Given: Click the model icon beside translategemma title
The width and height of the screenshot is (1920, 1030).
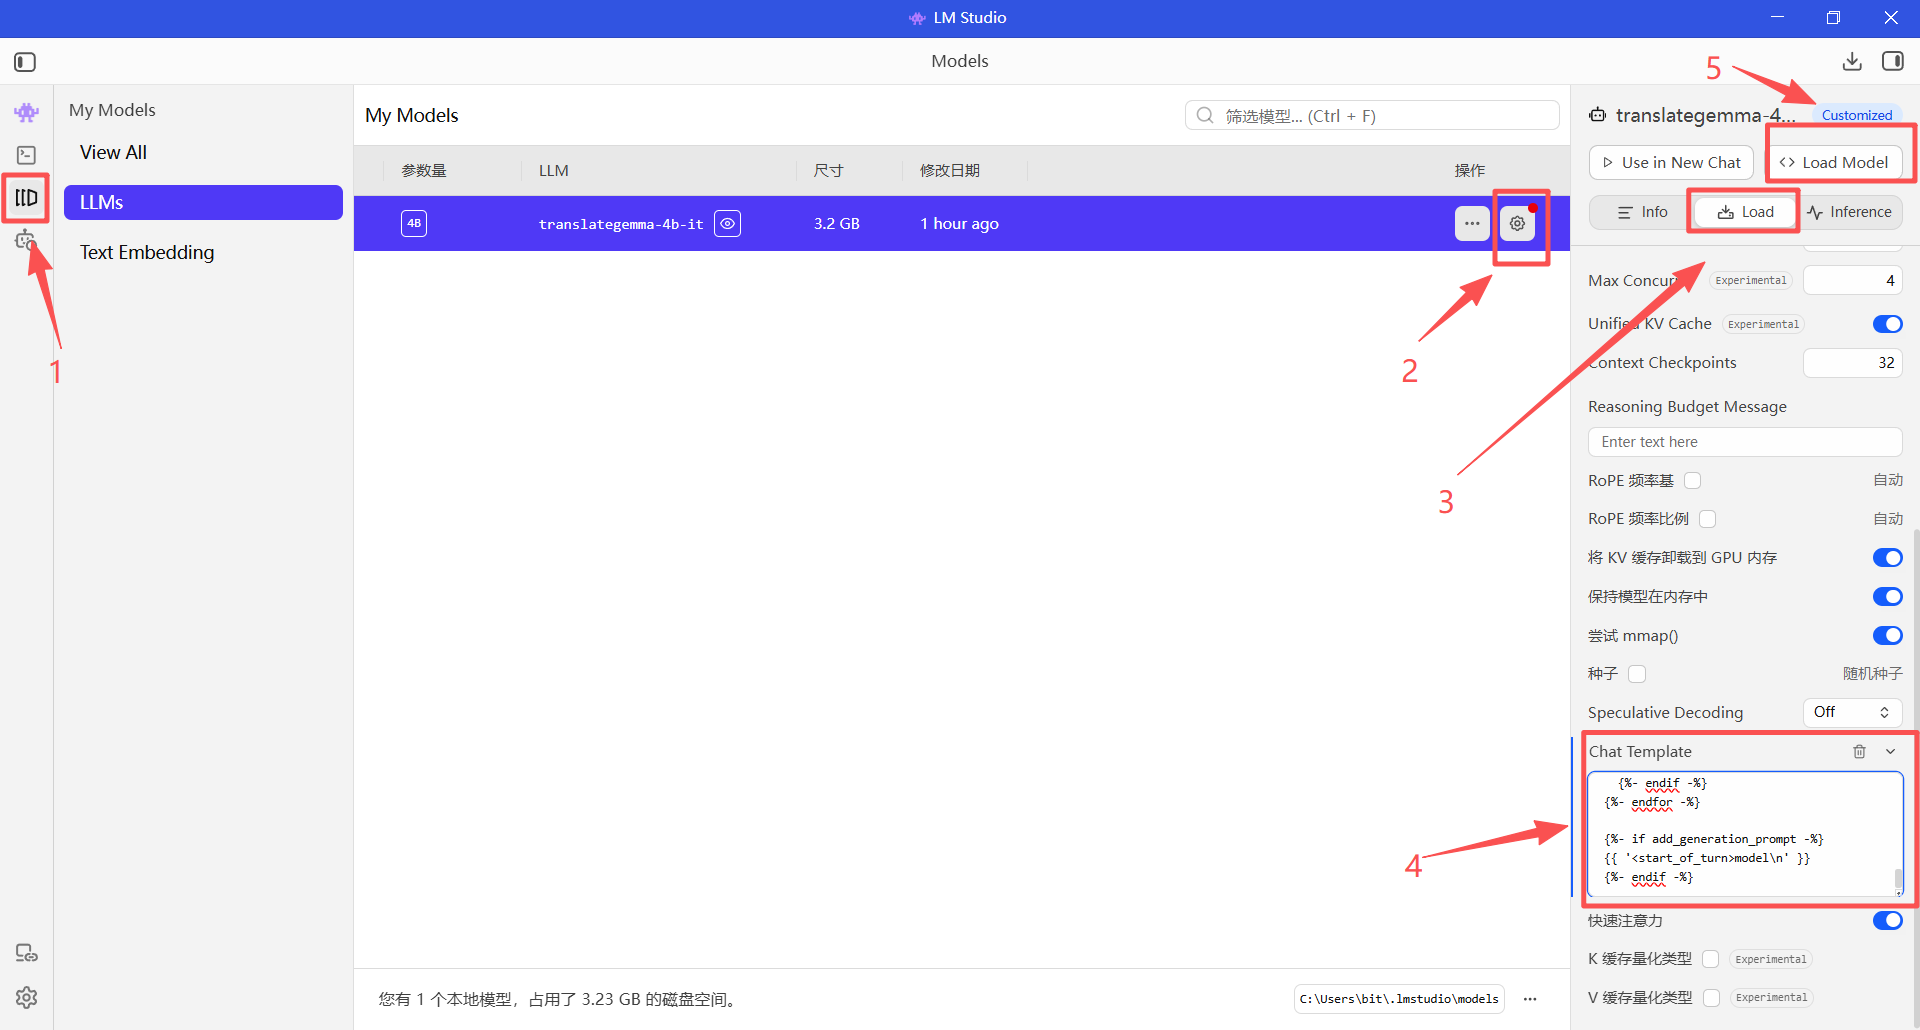Looking at the screenshot, I should [1598, 115].
